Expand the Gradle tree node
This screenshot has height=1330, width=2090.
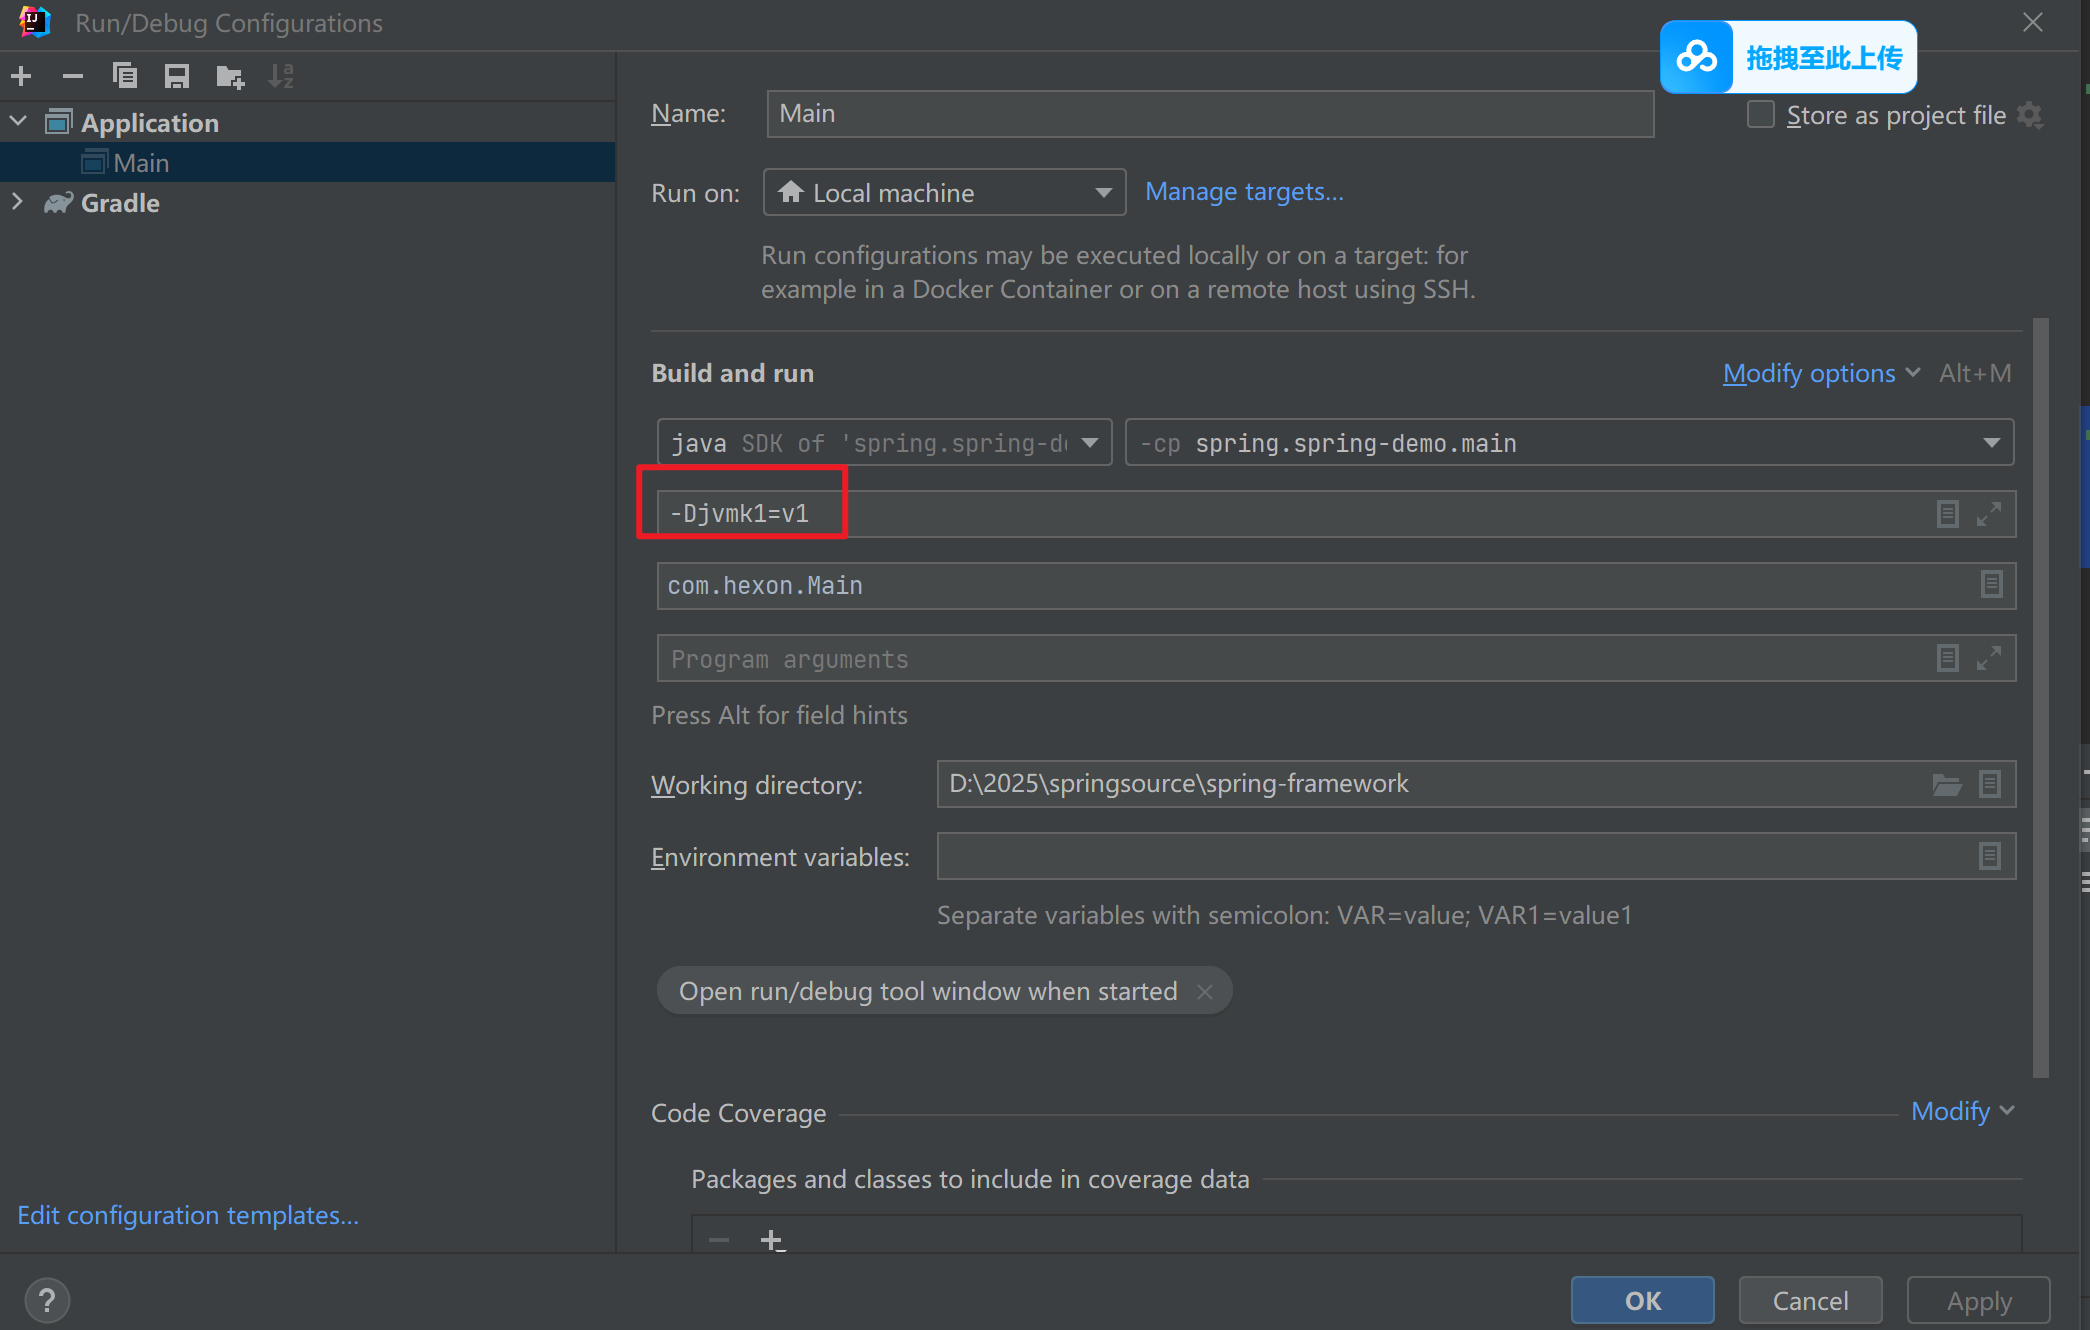tap(17, 202)
